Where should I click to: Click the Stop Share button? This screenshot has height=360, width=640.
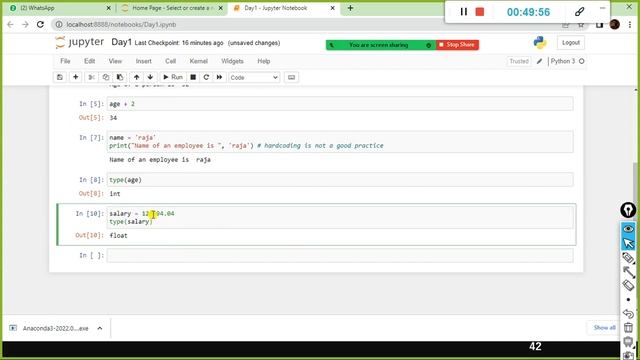(457, 44)
